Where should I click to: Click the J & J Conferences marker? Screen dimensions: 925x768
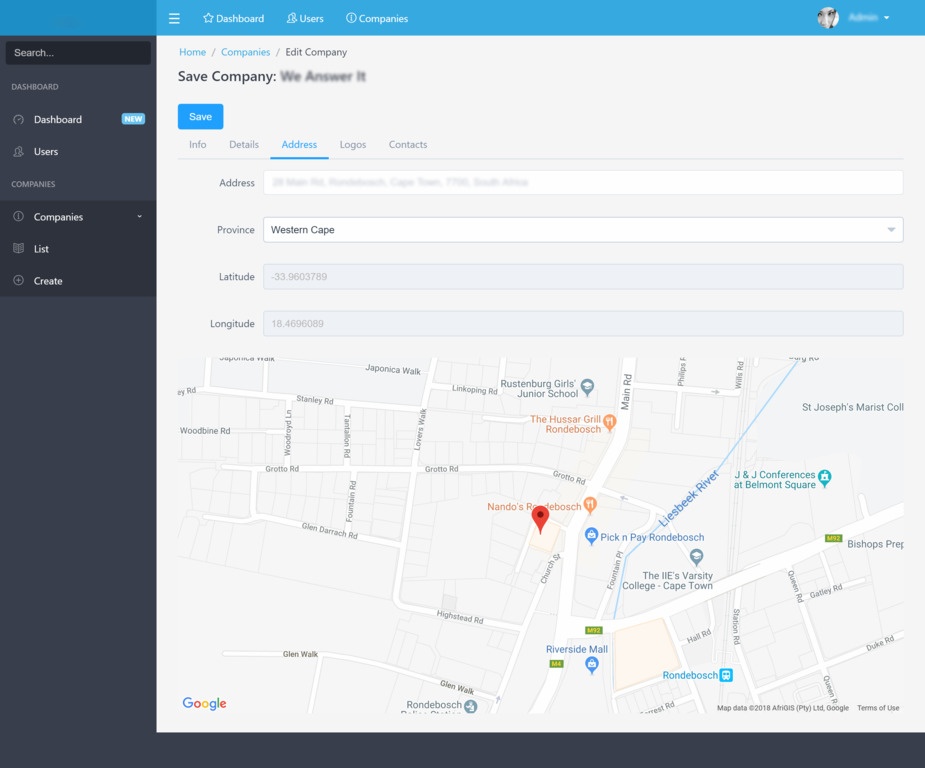[825, 478]
